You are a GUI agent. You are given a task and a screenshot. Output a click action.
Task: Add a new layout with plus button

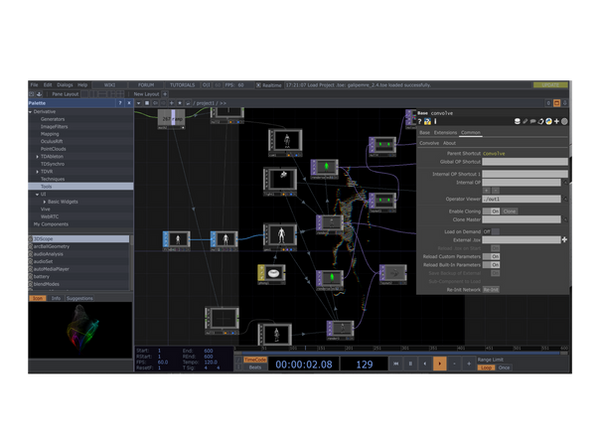165,94
